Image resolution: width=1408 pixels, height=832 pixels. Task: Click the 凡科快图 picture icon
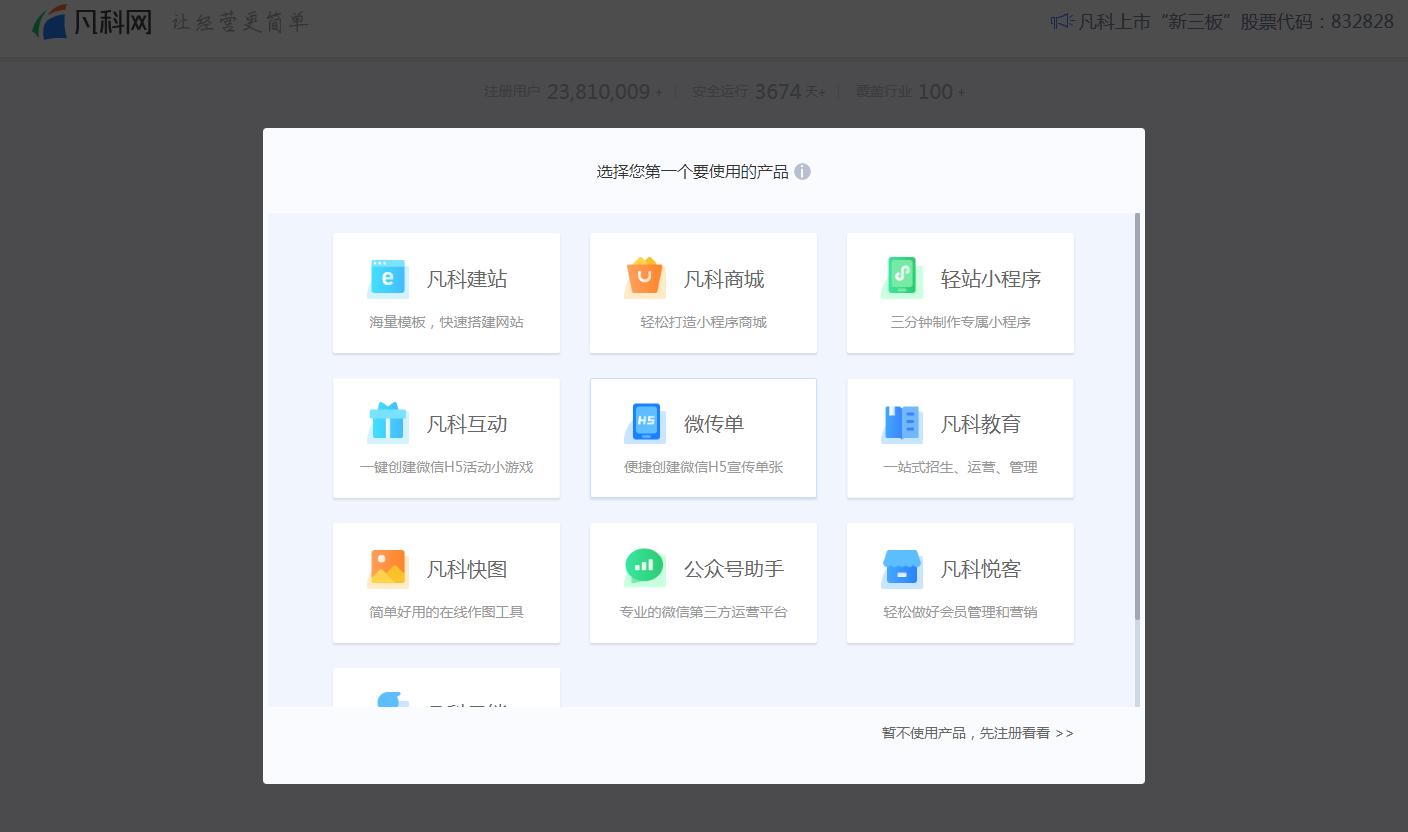(388, 568)
